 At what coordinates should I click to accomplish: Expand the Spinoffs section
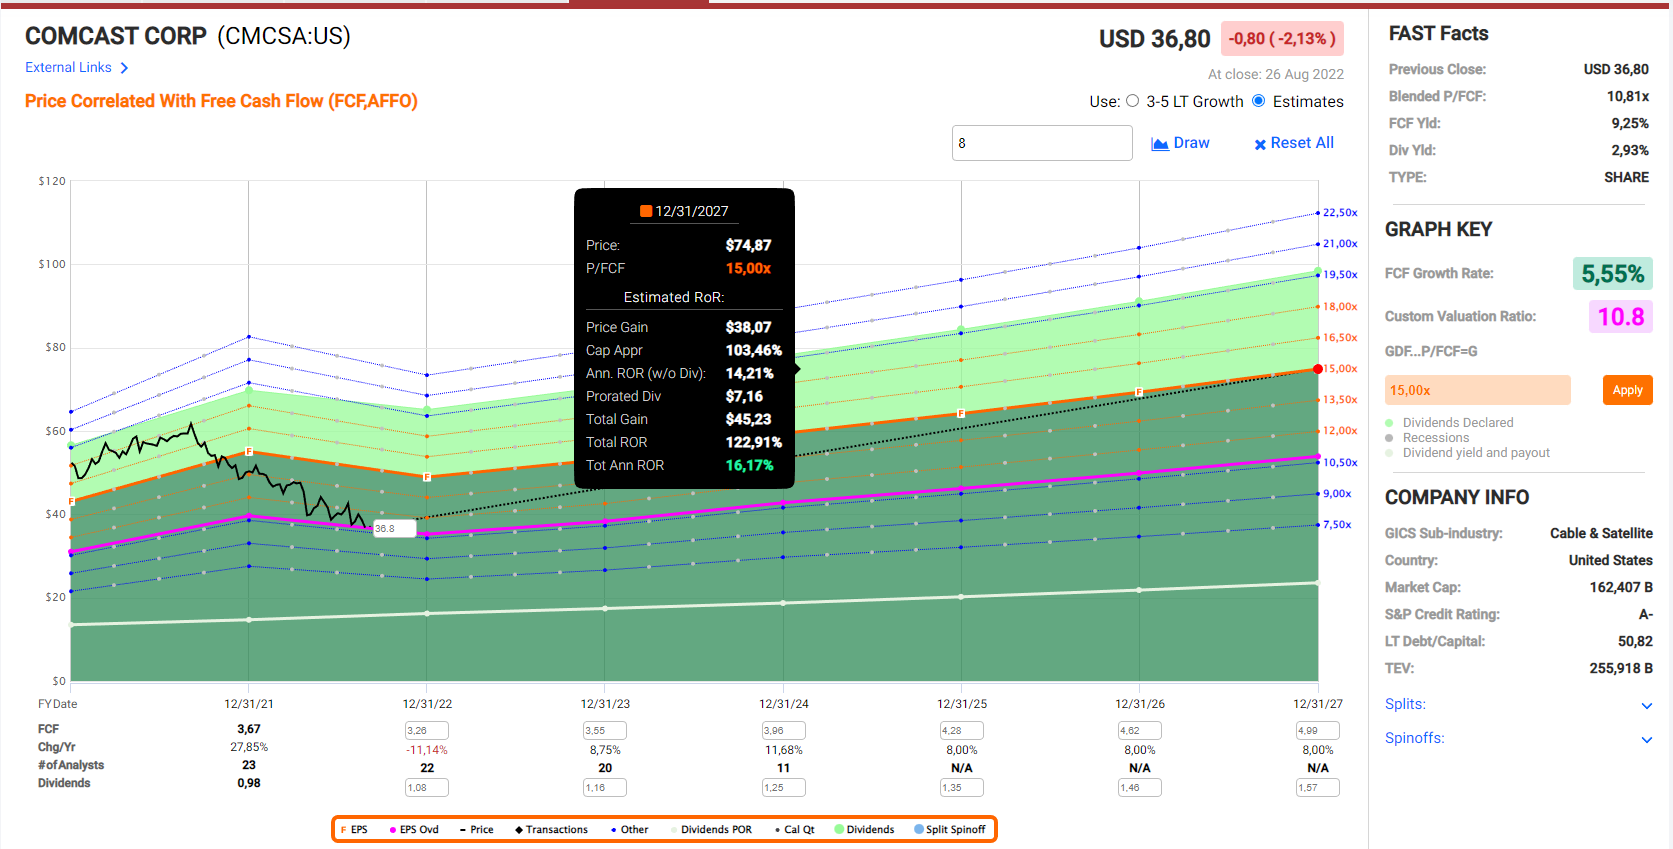click(1646, 740)
